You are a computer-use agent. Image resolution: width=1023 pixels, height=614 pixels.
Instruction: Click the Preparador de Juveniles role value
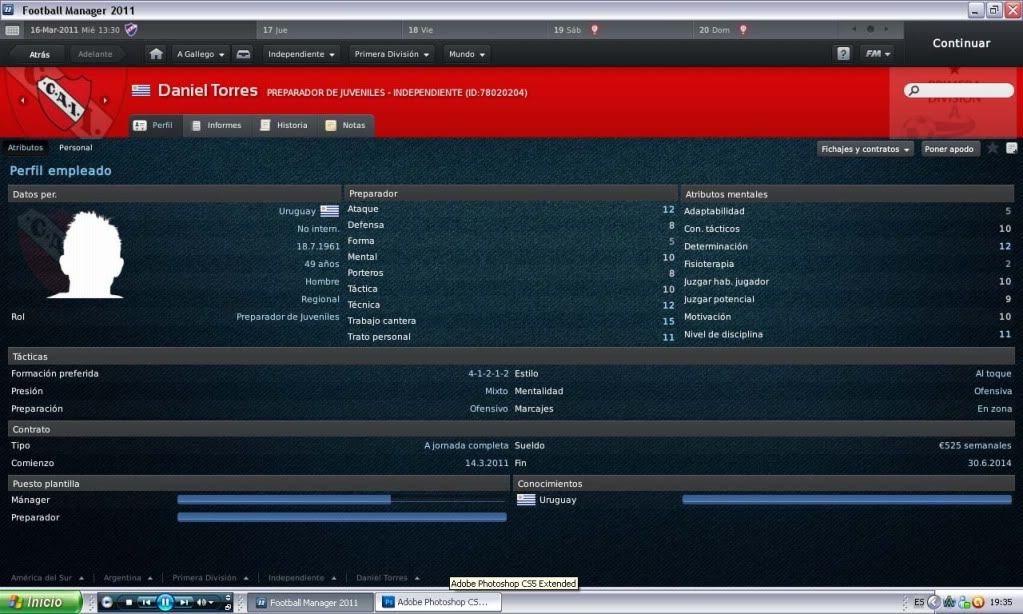(x=288, y=316)
